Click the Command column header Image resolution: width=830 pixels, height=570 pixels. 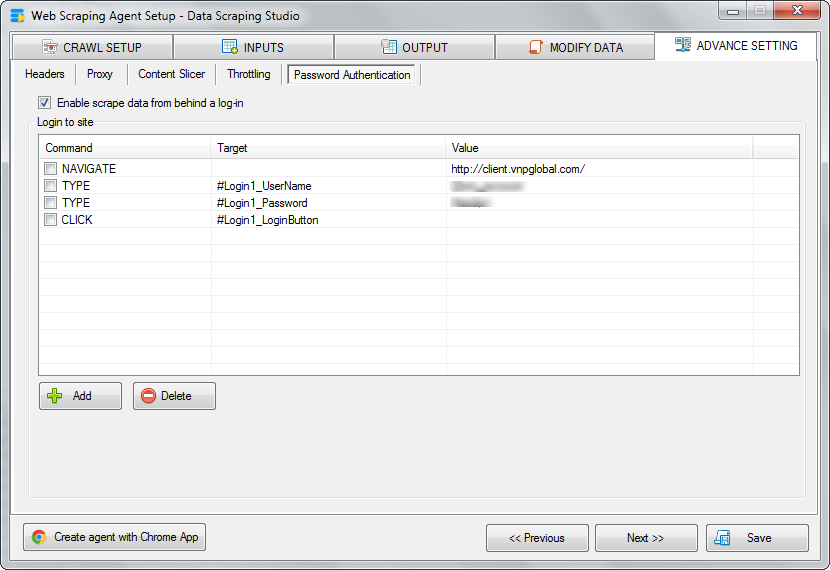point(125,148)
